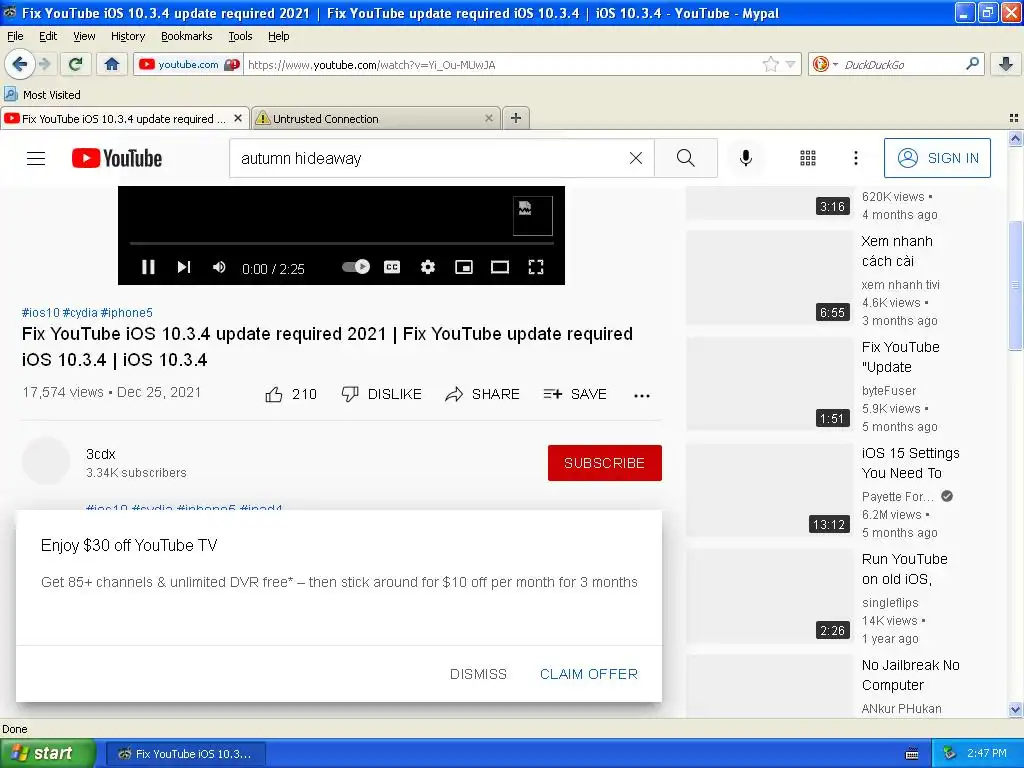This screenshot has width=1024, height=768.
Task: Mute the video volume
Action: point(219,267)
